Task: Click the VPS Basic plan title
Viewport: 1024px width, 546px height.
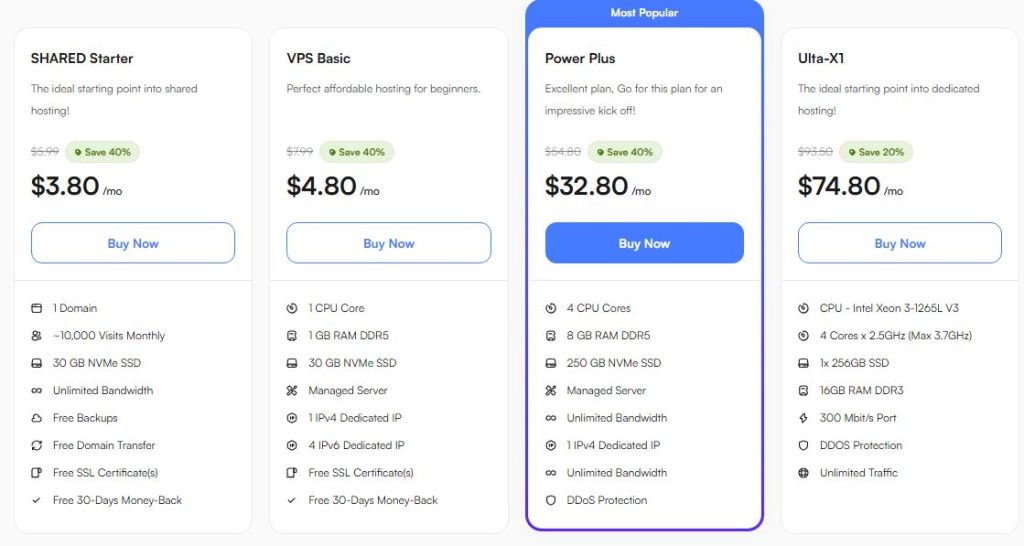Action: tap(318, 58)
